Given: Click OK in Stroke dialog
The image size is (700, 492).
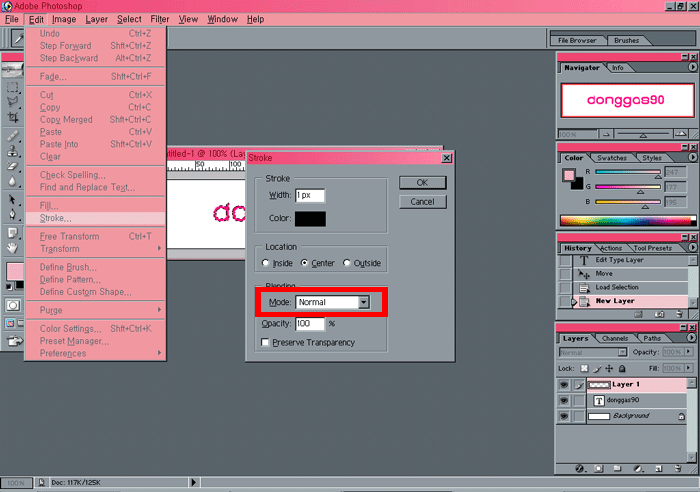Looking at the screenshot, I should (x=422, y=182).
